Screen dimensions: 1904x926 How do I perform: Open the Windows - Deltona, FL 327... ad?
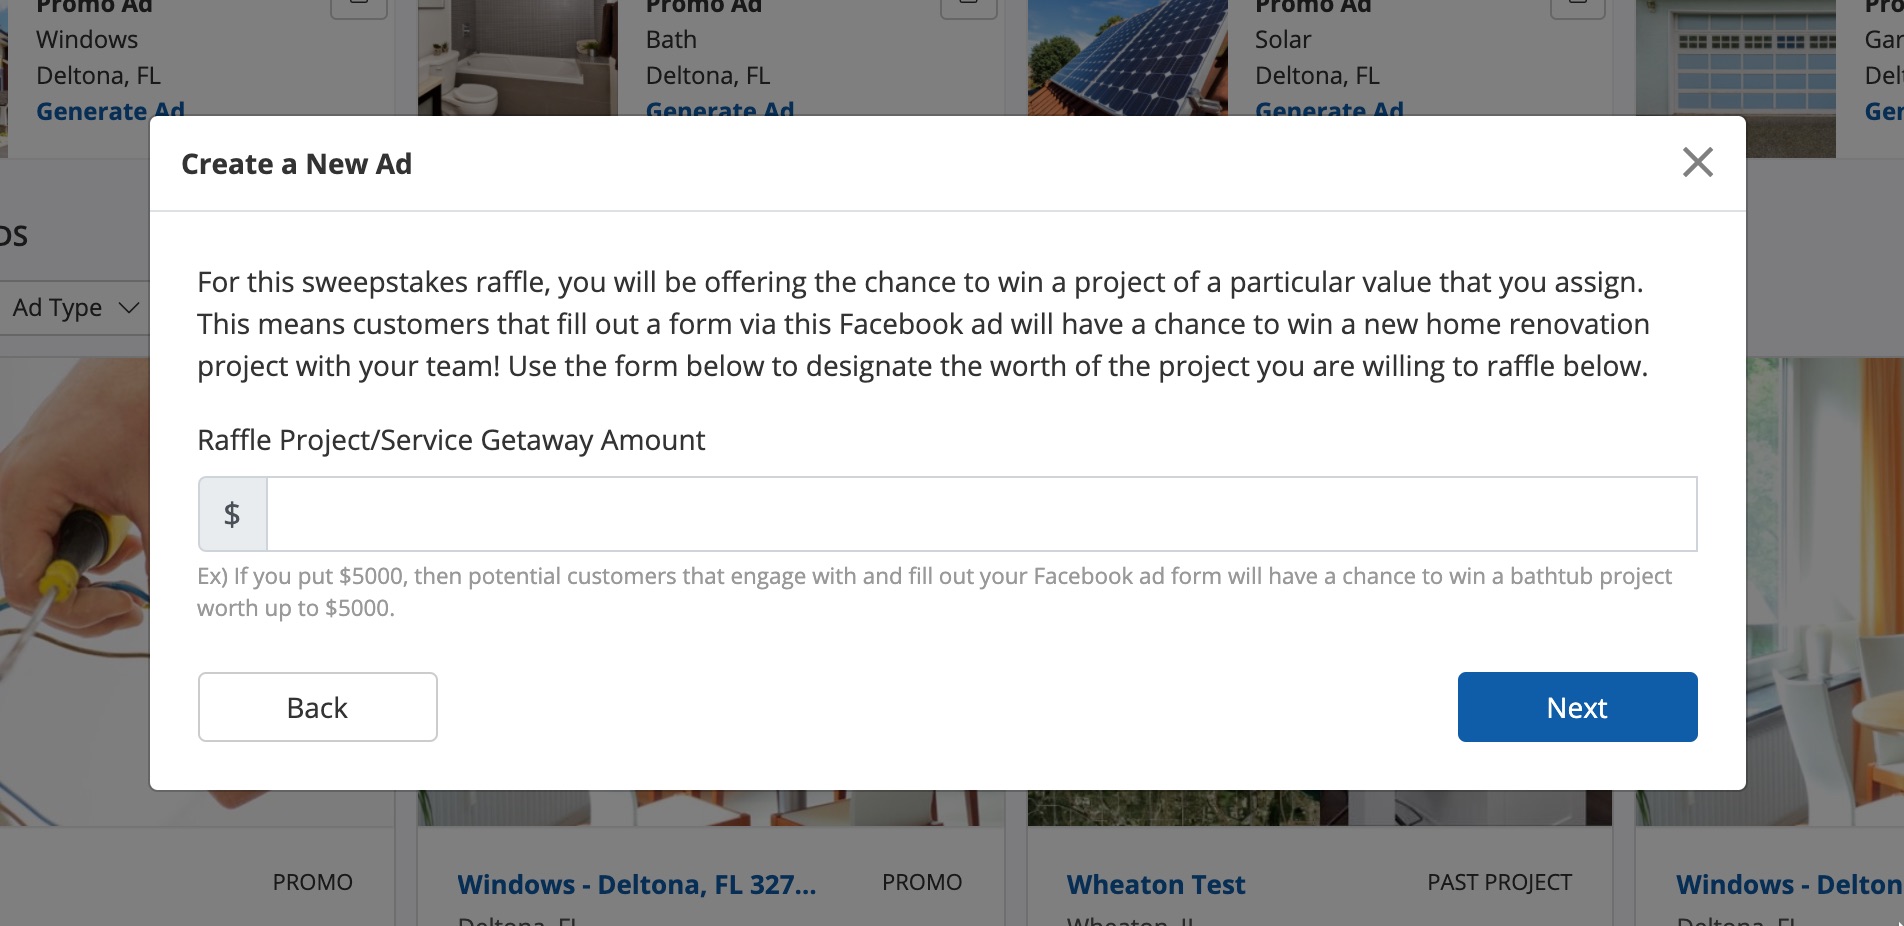tap(636, 885)
